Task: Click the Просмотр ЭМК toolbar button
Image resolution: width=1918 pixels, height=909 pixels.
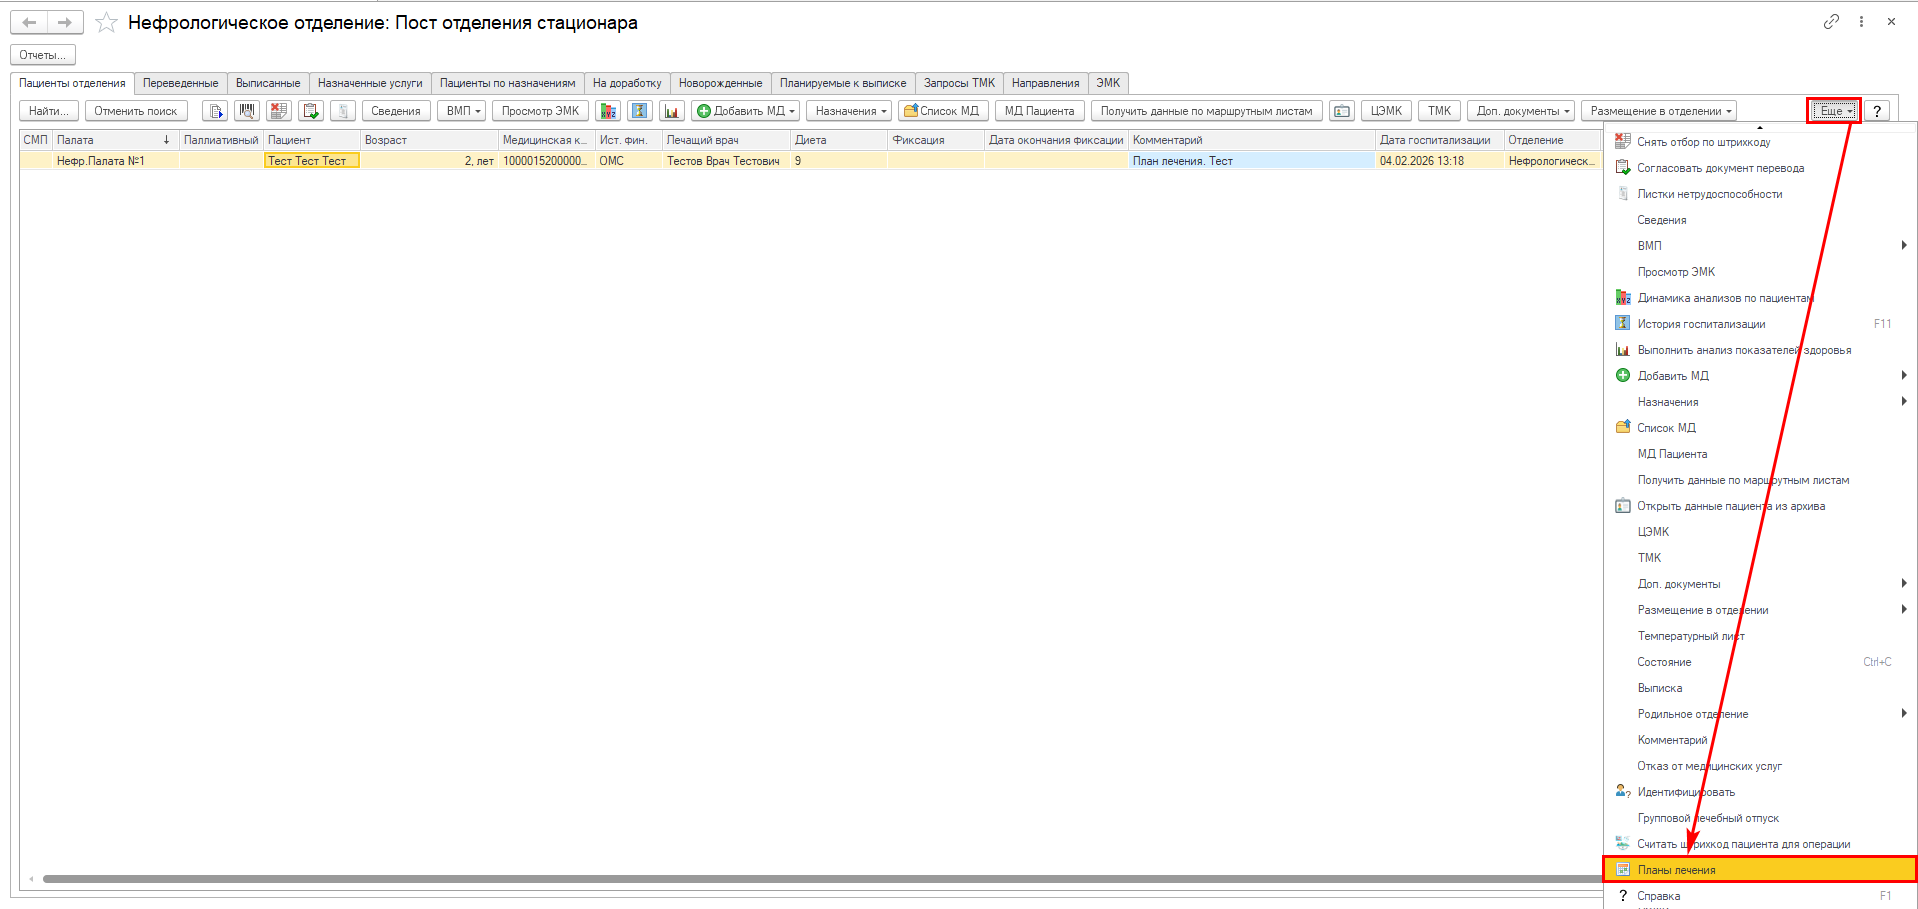Action: point(540,111)
